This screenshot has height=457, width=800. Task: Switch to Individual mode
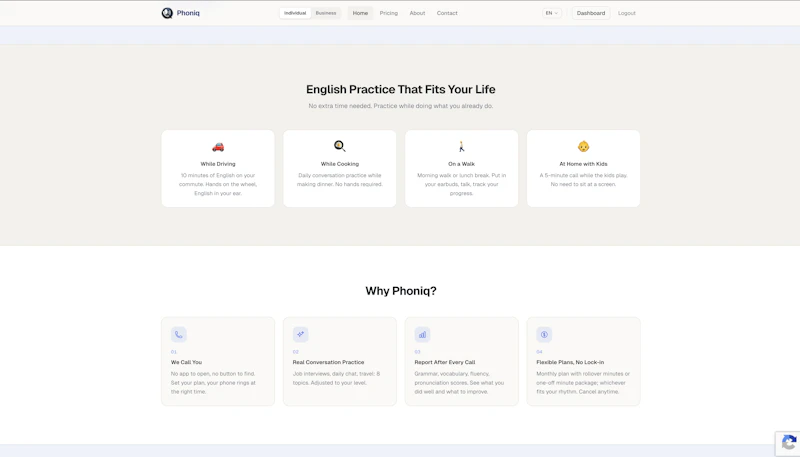tap(295, 13)
